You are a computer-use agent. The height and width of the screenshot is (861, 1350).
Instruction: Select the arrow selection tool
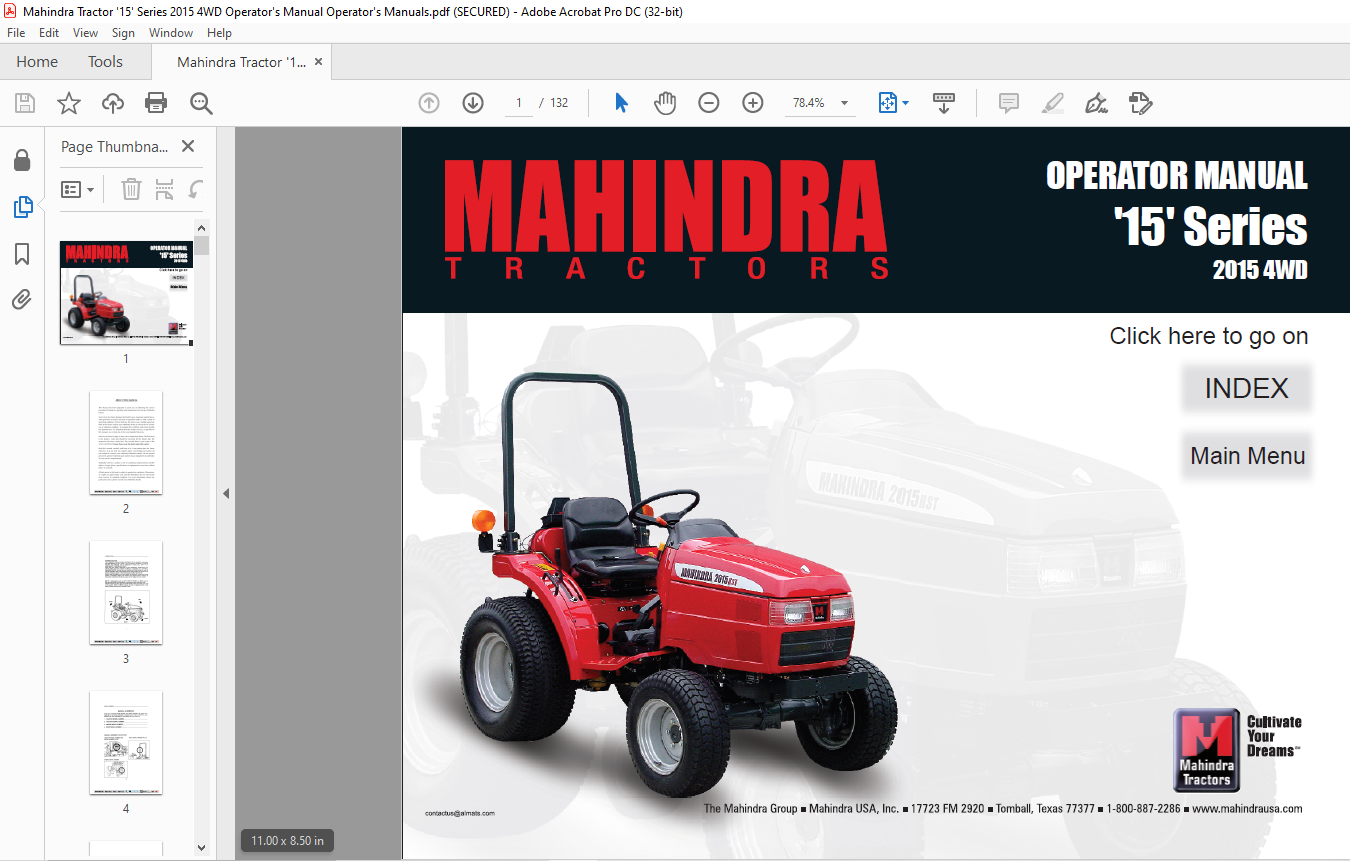click(621, 103)
